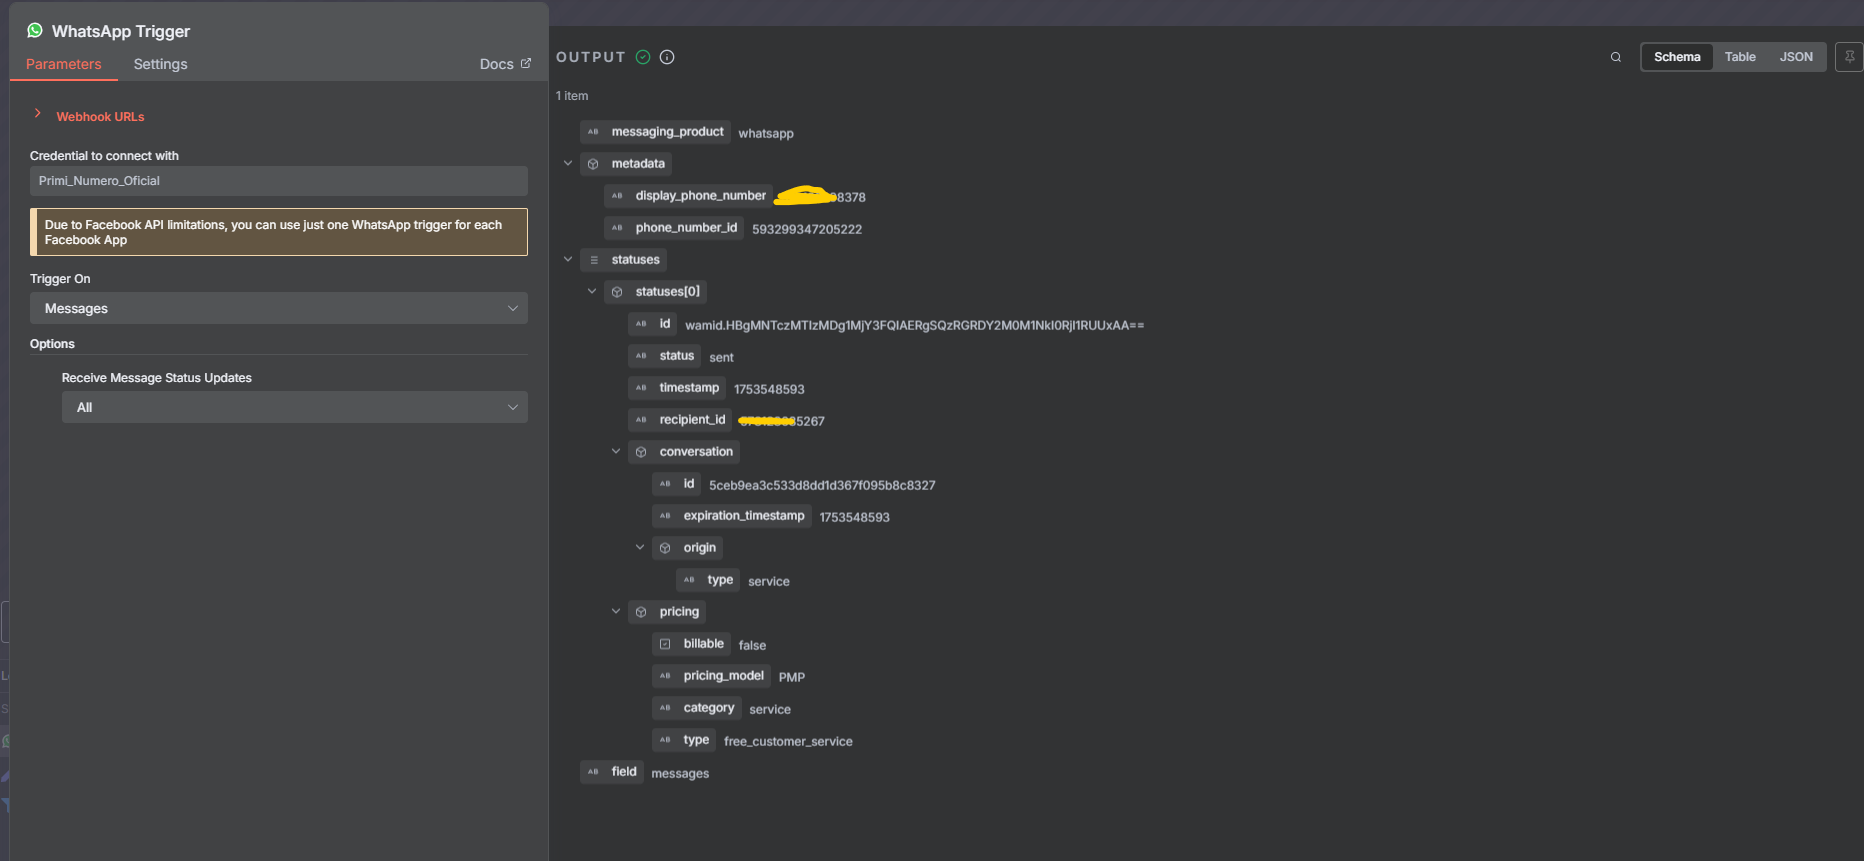Click the Webhook URLs label
Image resolution: width=1864 pixels, height=861 pixels.
[100, 117]
